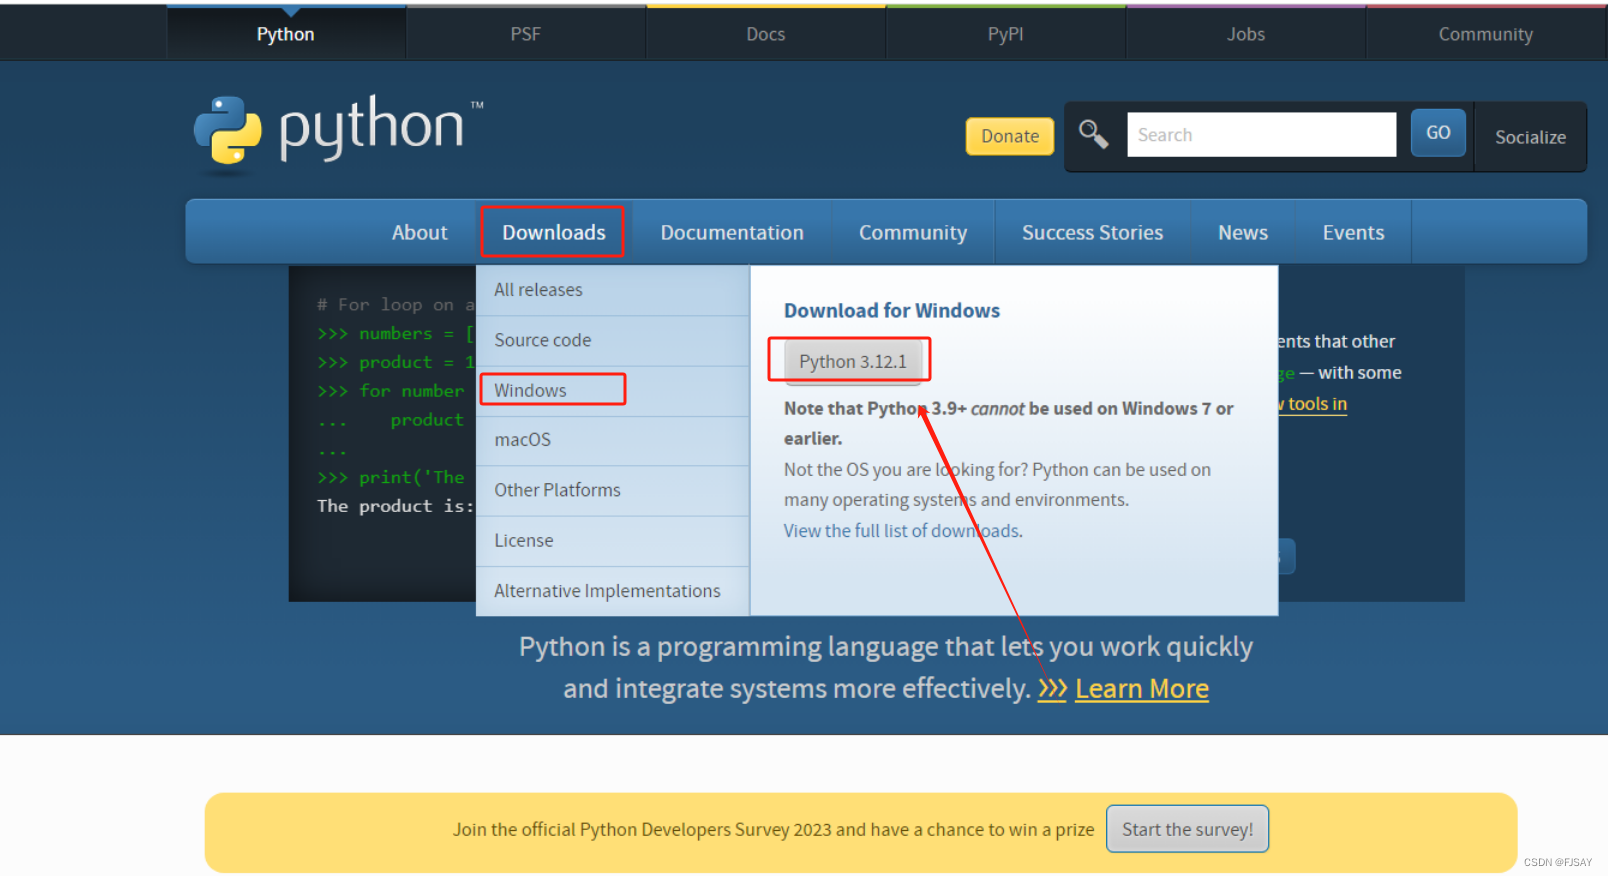This screenshot has width=1608, height=876.
Task: Click the Download for Windows heading
Action: coord(892,311)
